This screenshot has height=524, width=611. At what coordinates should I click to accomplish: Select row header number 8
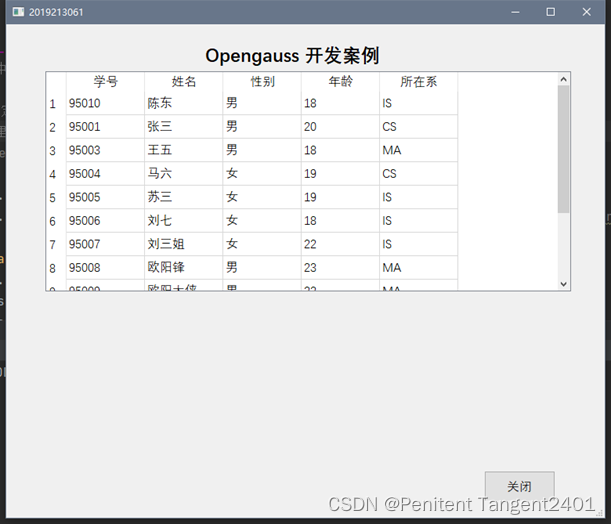pos(56,268)
